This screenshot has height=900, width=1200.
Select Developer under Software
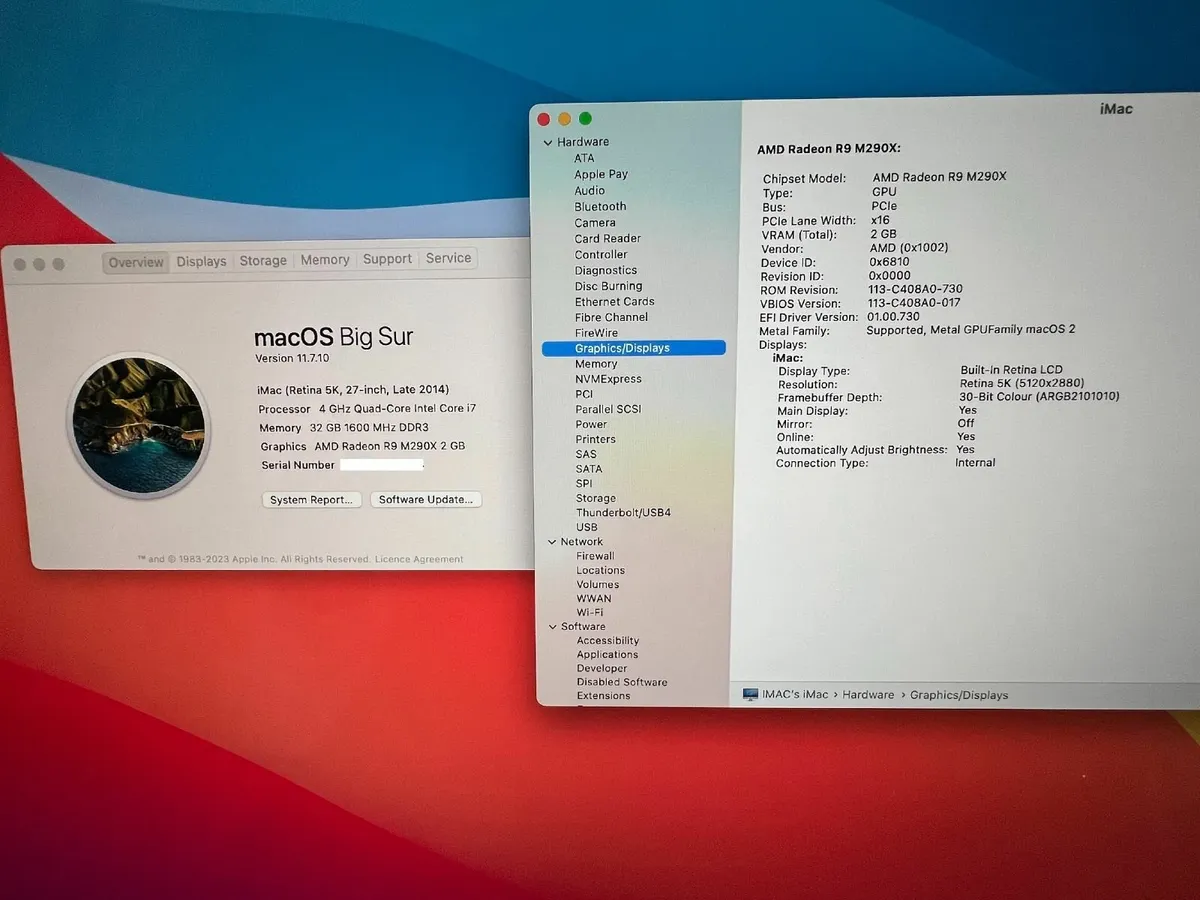[x=602, y=668]
